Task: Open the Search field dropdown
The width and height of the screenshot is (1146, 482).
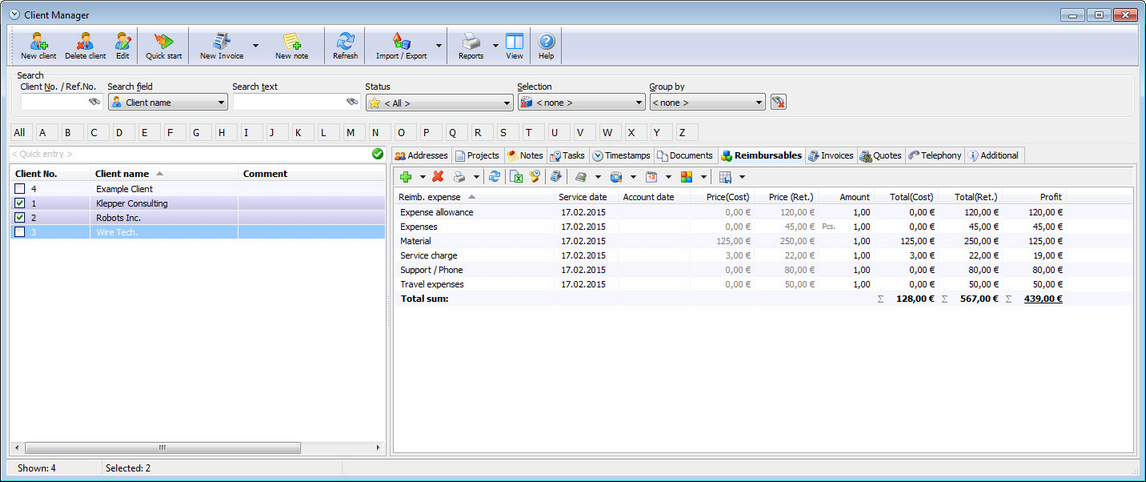Action: (x=168, y=102)
